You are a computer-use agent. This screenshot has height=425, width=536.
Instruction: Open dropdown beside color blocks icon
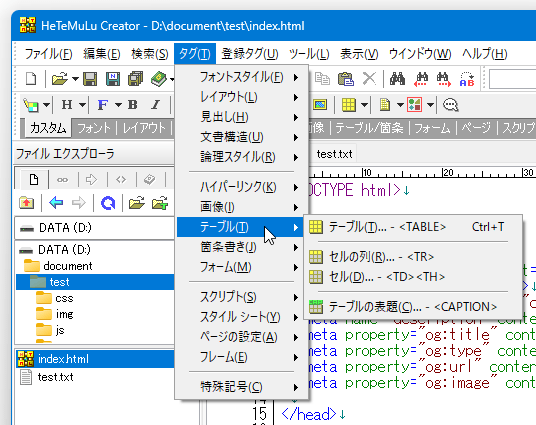tap(430, 105)
